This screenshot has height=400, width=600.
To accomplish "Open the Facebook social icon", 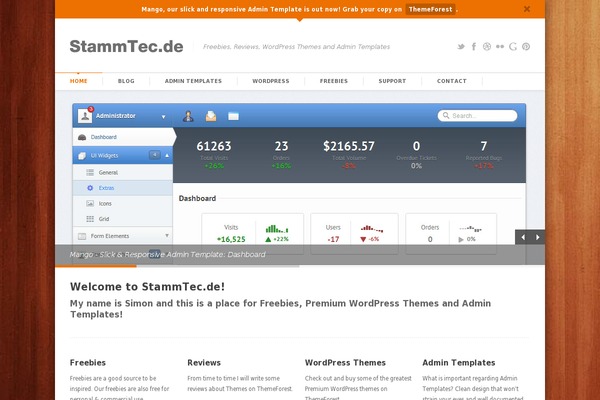I will pos(474,47).
